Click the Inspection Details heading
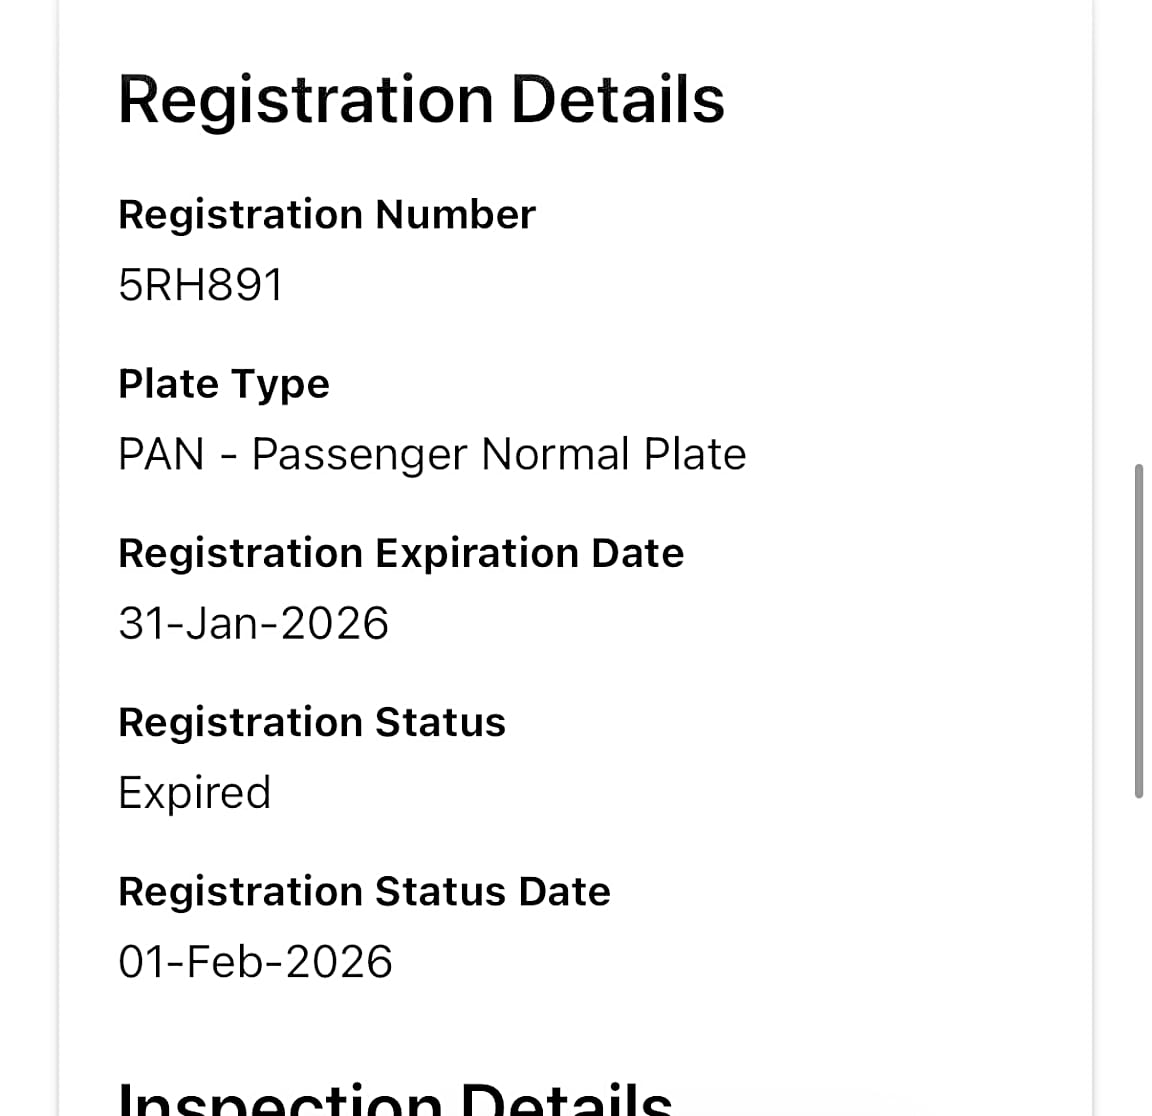Screen dimensions: 1152x1116 coord(395,1098)
